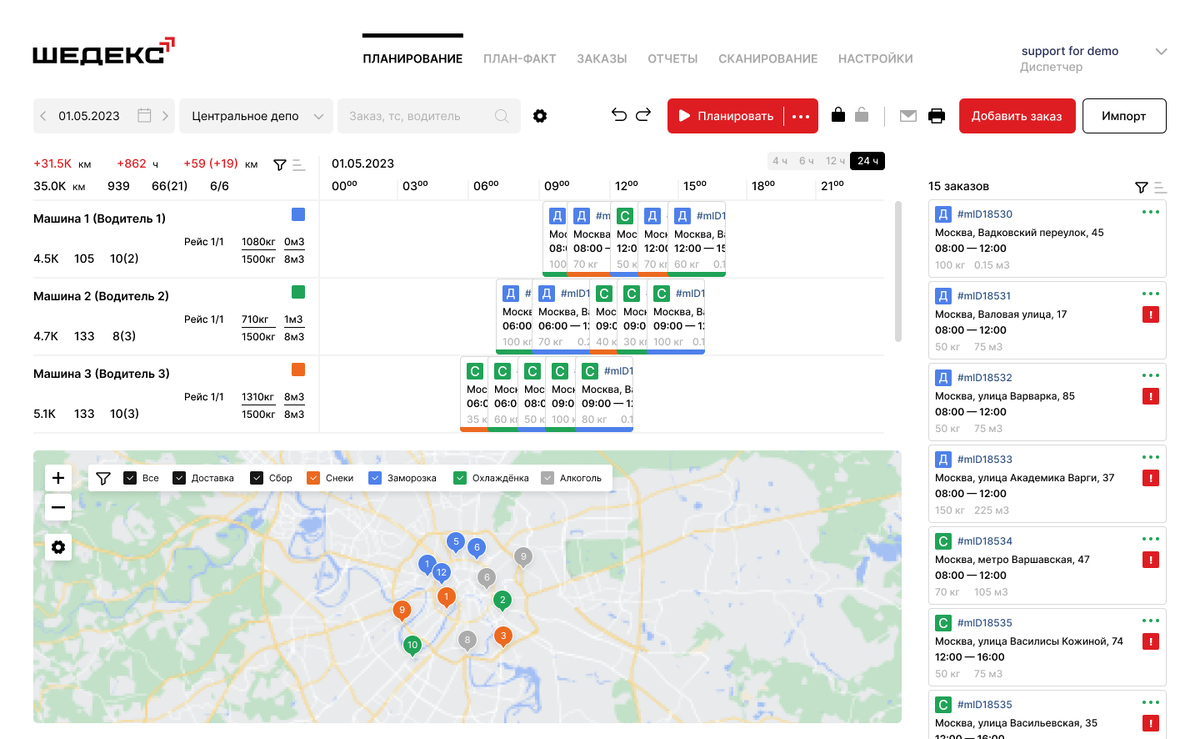Click the envelope mail icon
The width and height of the screenshot is (1200, 739).
(908, 116)
